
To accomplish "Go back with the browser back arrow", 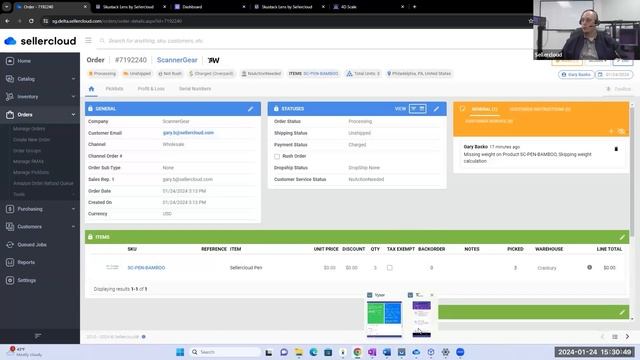I will pyautogui.click(x=8, y=21).
